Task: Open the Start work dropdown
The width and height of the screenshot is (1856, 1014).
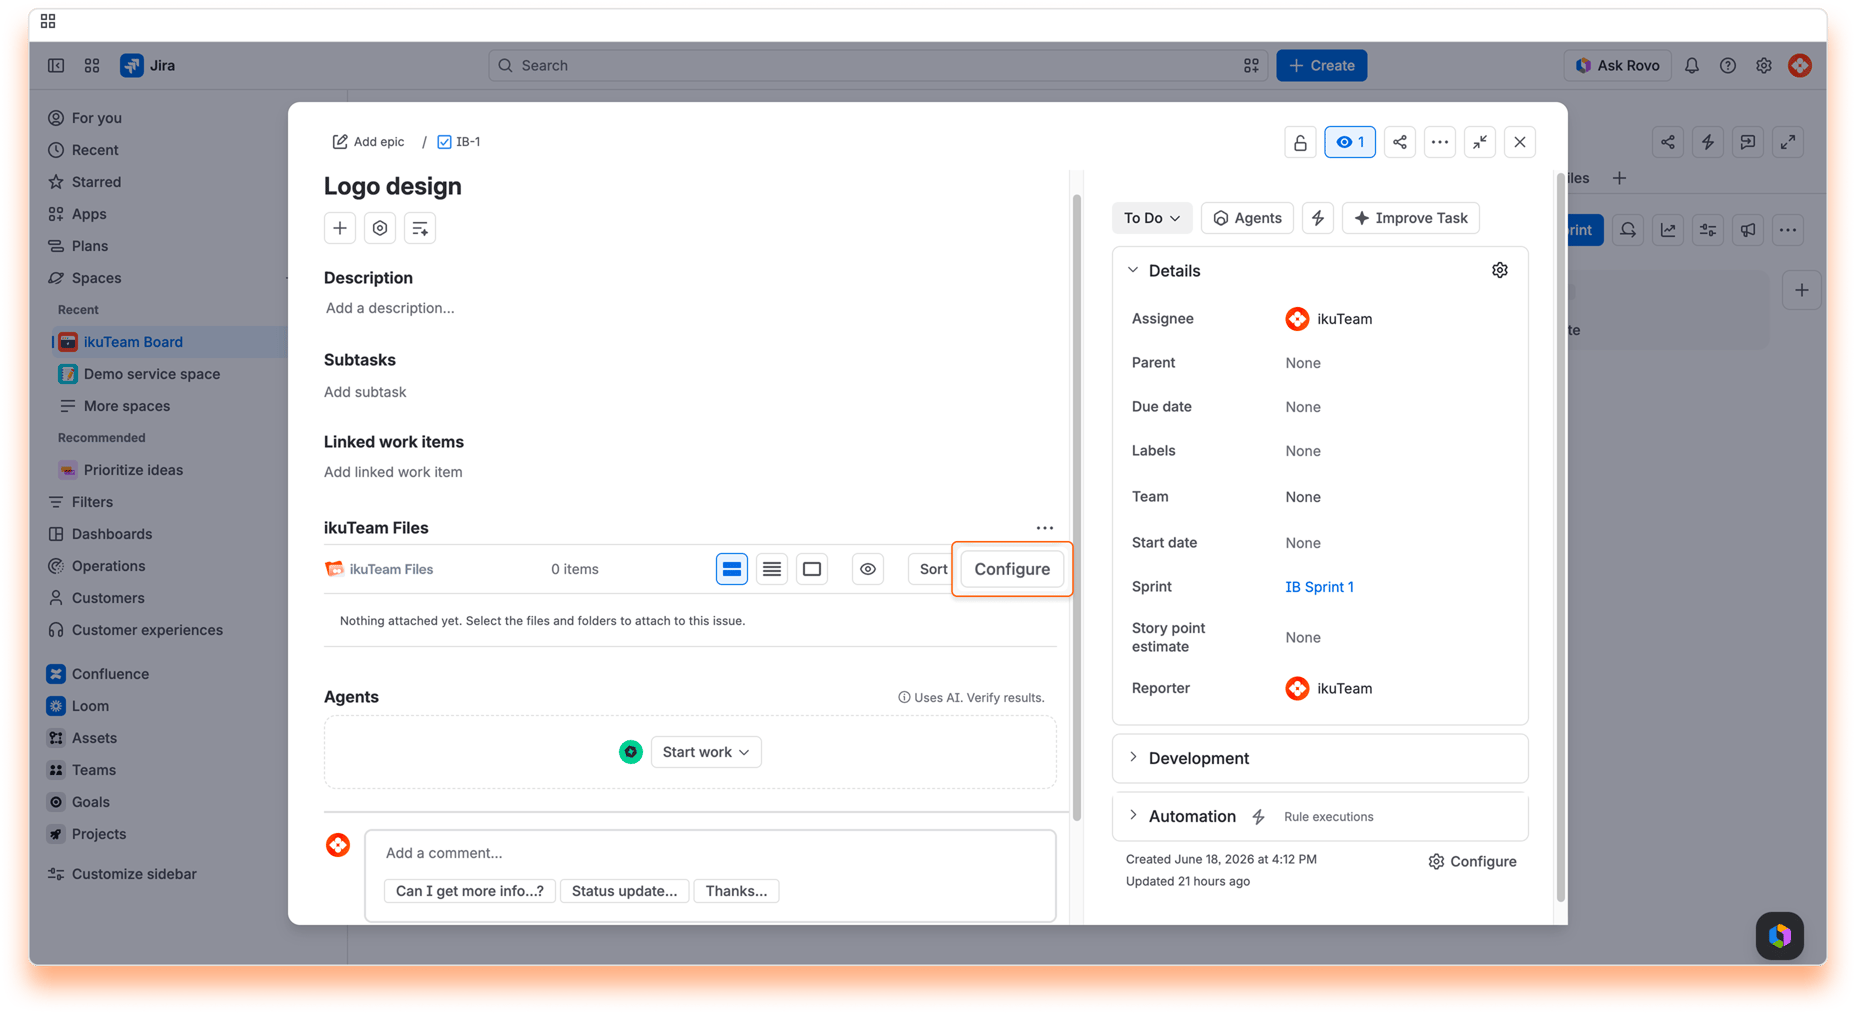Action: tap(706, 752)
